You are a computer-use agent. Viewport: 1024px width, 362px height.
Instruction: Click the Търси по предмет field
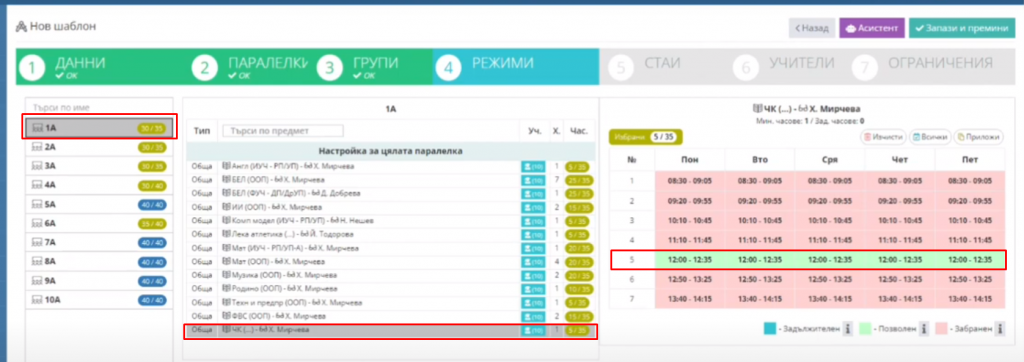click(x=283, y=131)
